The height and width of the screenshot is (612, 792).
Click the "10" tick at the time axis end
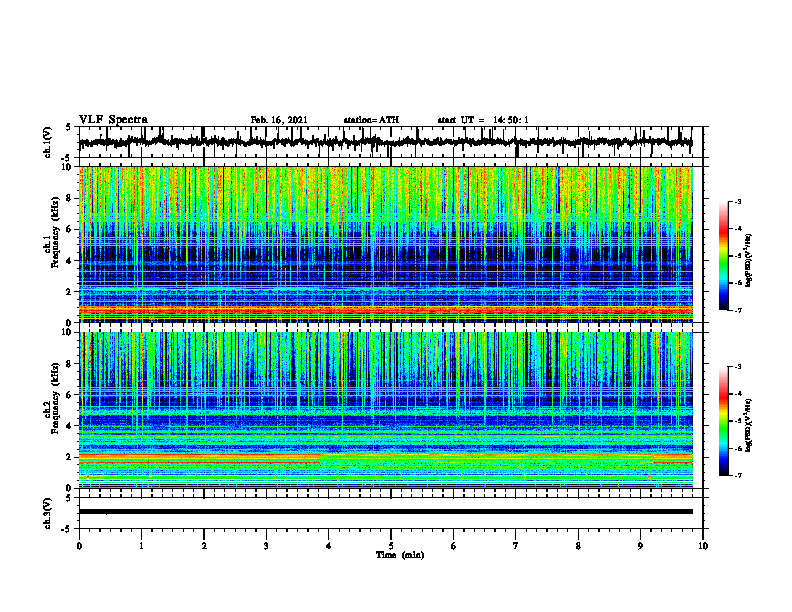703,546
